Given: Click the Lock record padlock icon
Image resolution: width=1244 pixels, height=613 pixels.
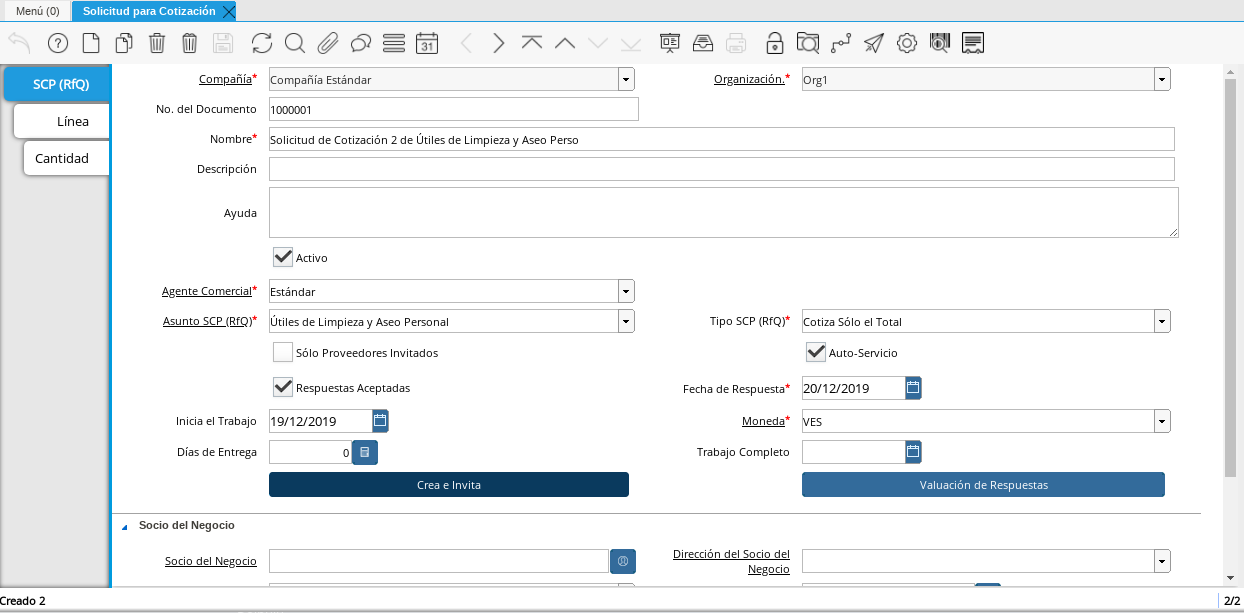Looking at the screenshot, I should [774, 43].
